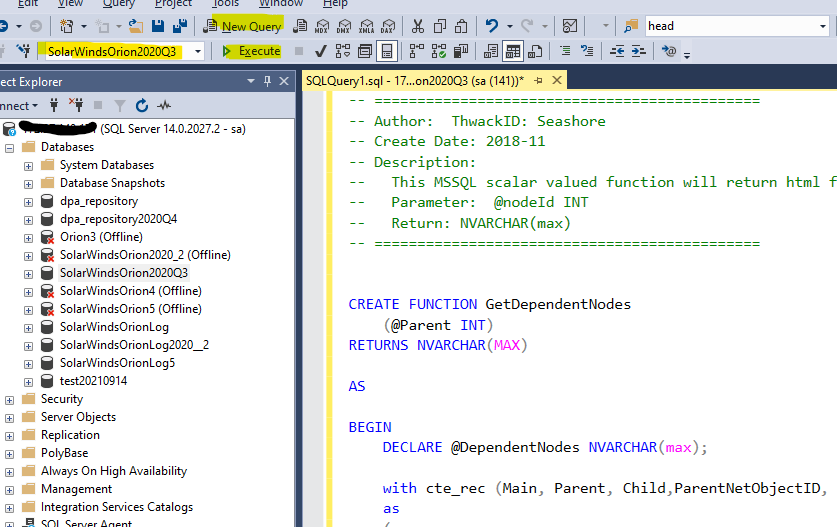The image size is (837, 527).
Task: Click the Connect Object Explorer plug icon
Action: click(x=53, y=105)
